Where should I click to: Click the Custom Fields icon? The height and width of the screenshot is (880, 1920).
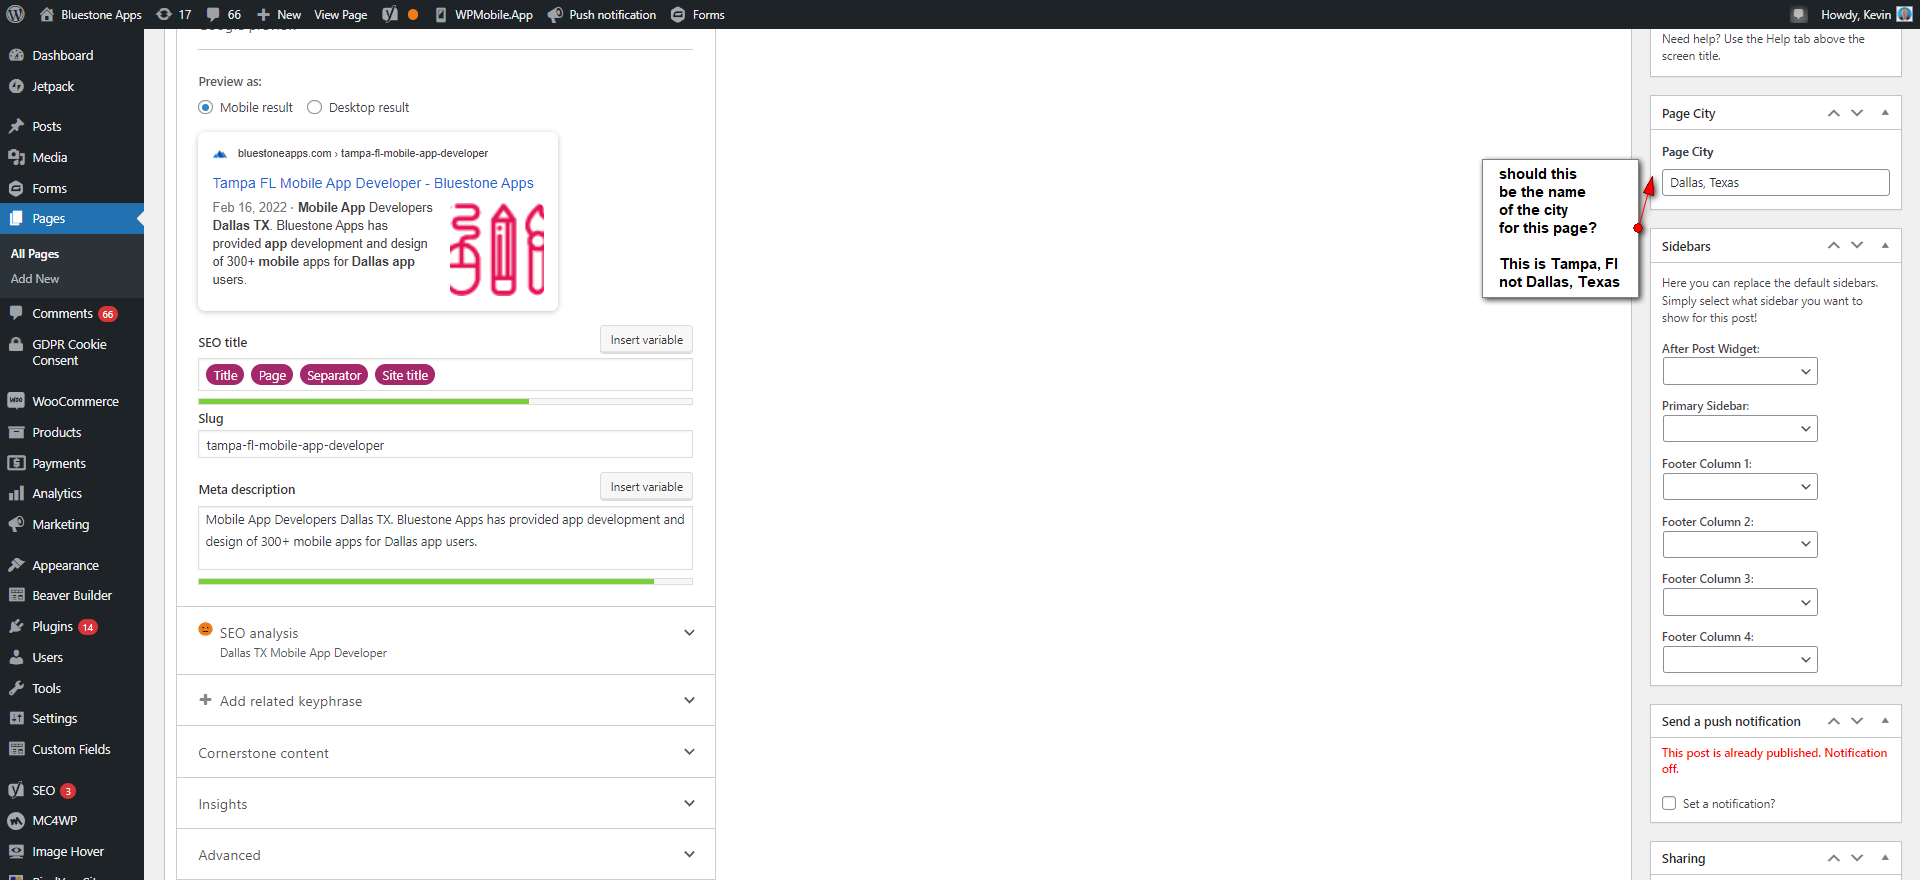(x=16, y=749)
